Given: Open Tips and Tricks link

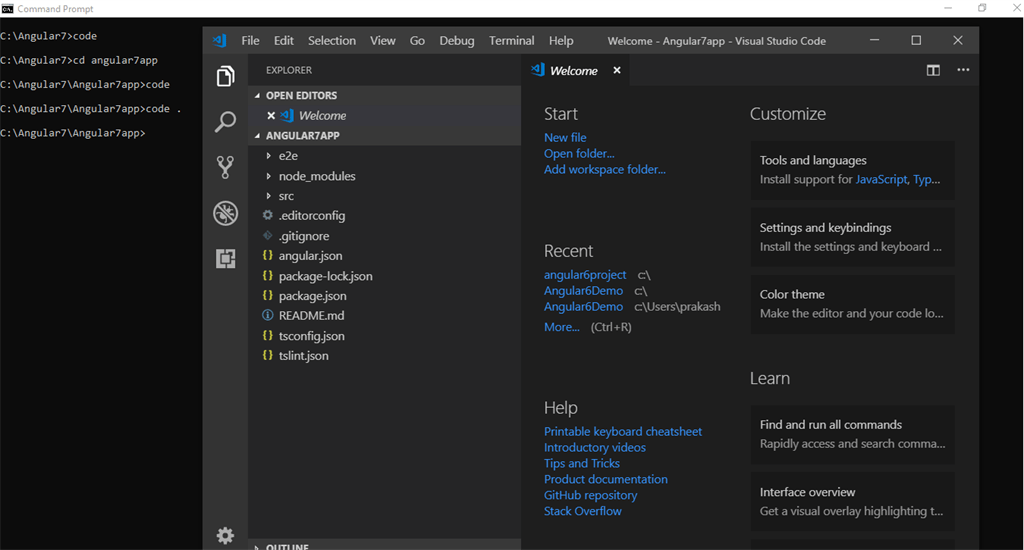Looking at the screenshot, I should [x=582, y=463].
